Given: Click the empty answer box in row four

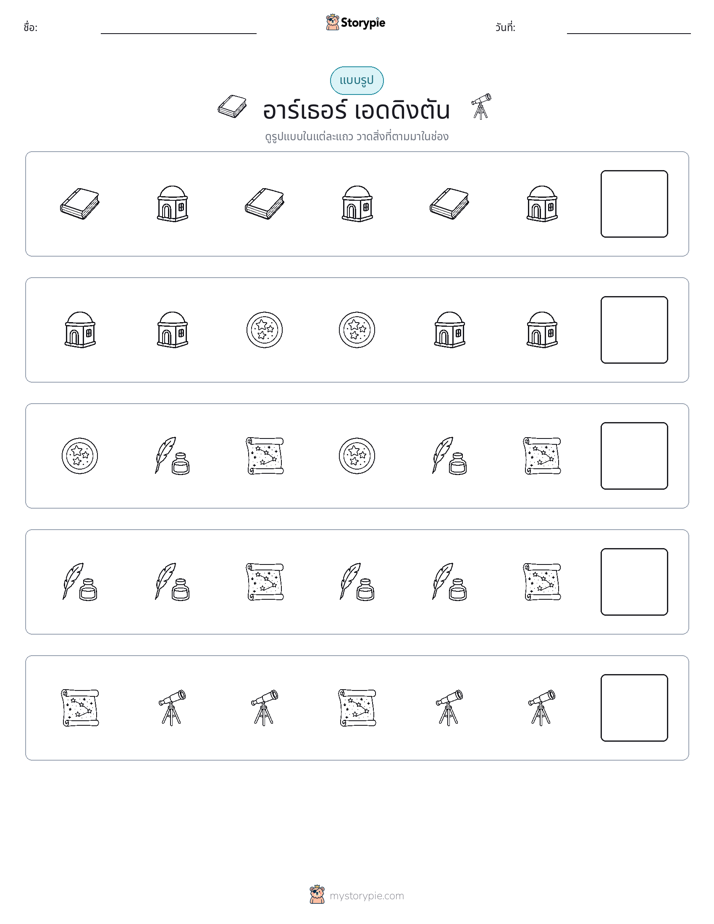Looking at the screenshot, I should [x=634, y=582].
